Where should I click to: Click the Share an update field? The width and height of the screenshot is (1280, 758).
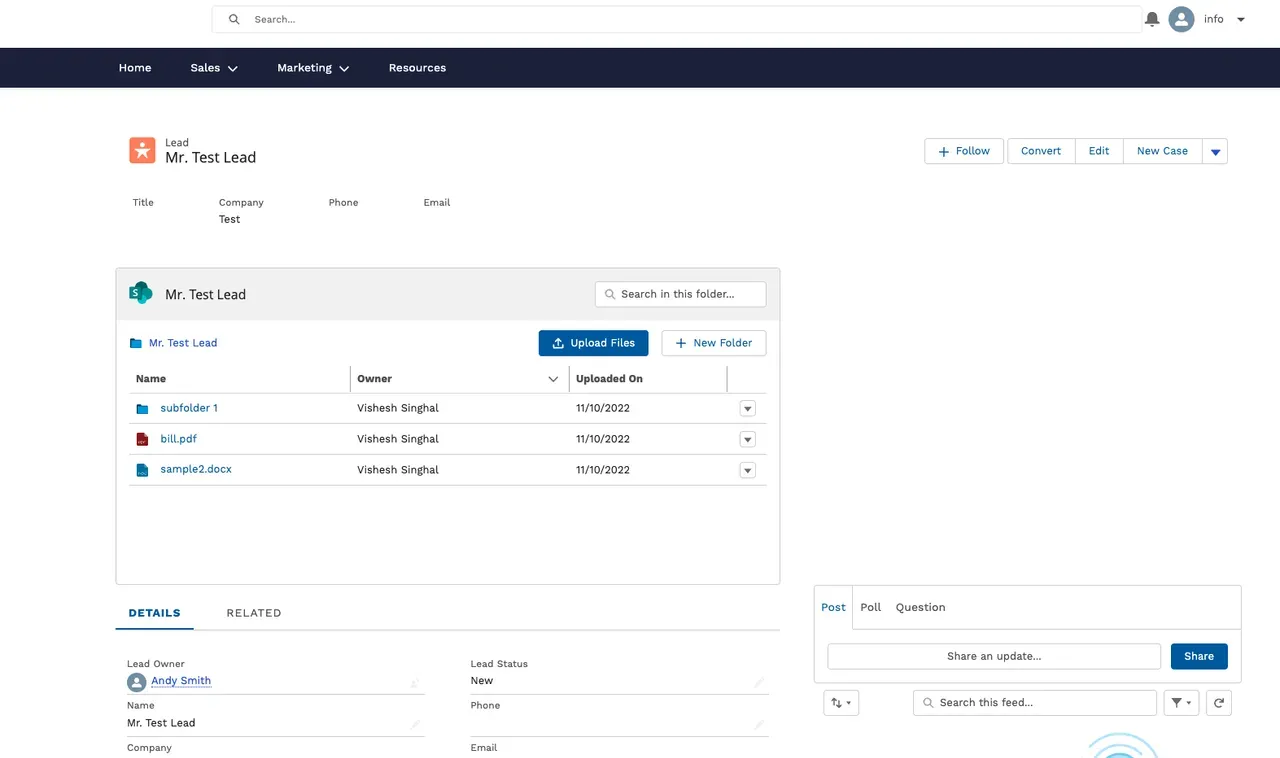point(993,656)
